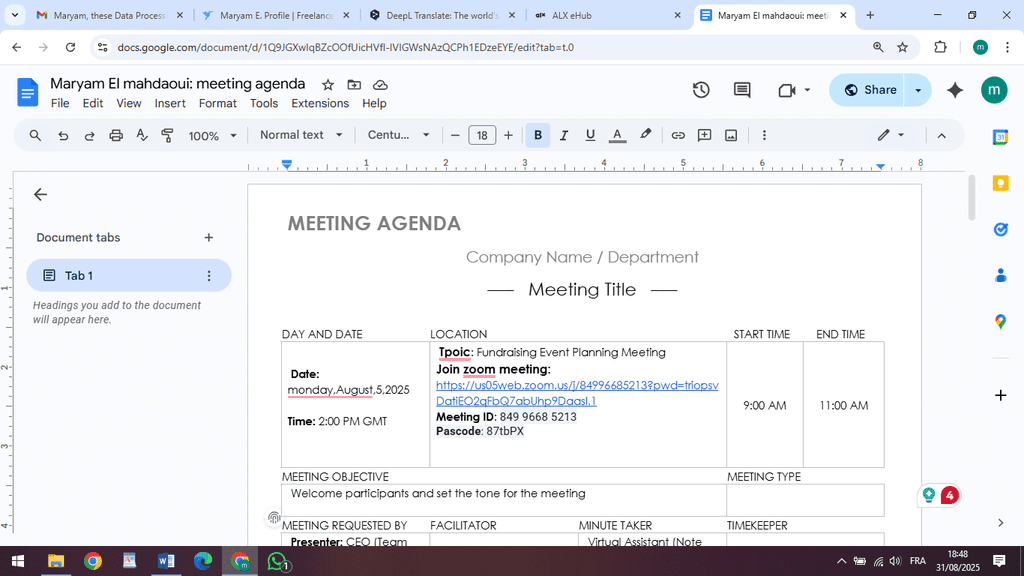Toggle underline formatting
Viewport: 1024px width, 576px height.
[590, 135]
